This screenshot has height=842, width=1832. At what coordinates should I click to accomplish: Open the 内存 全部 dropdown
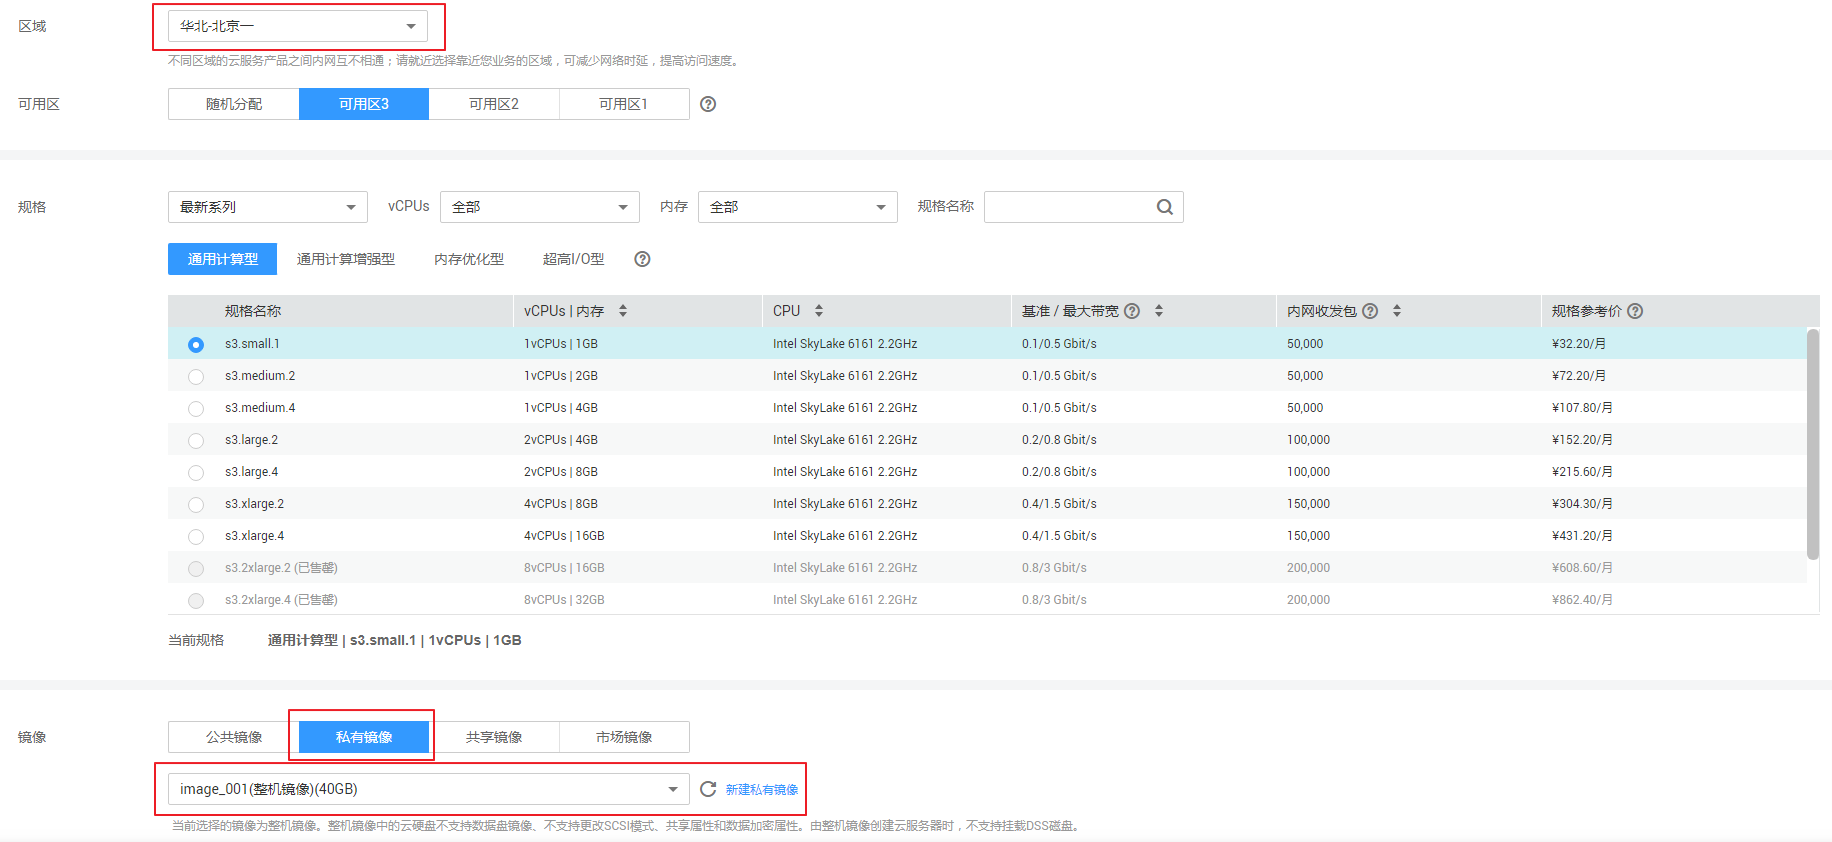click(x=798, y=207)
